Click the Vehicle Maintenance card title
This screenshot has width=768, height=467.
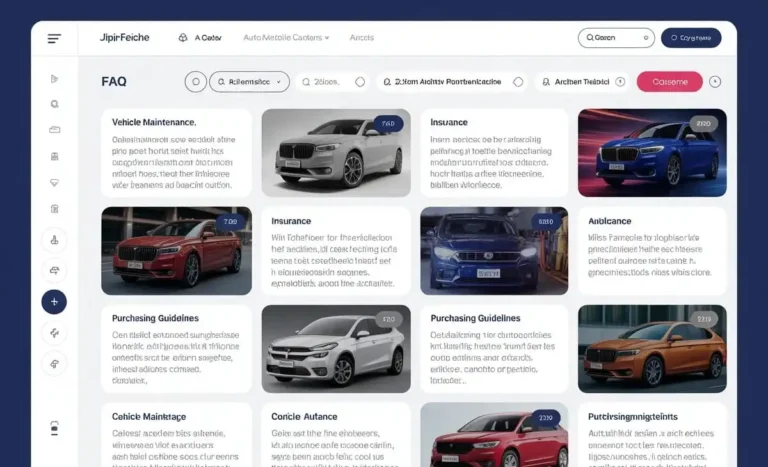pos(154,122)
